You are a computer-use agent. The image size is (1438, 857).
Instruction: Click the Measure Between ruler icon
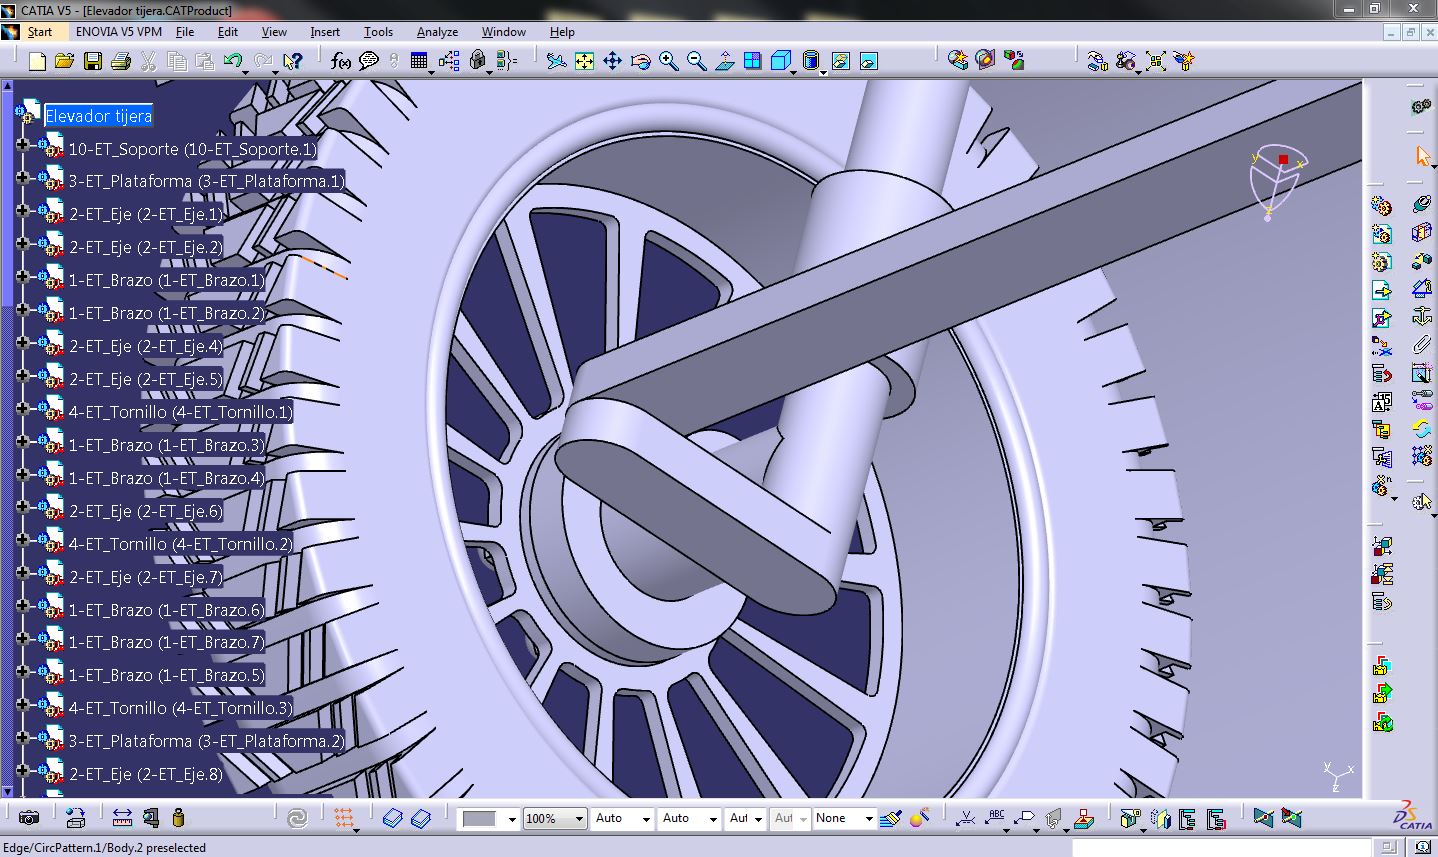click(123, 818)
